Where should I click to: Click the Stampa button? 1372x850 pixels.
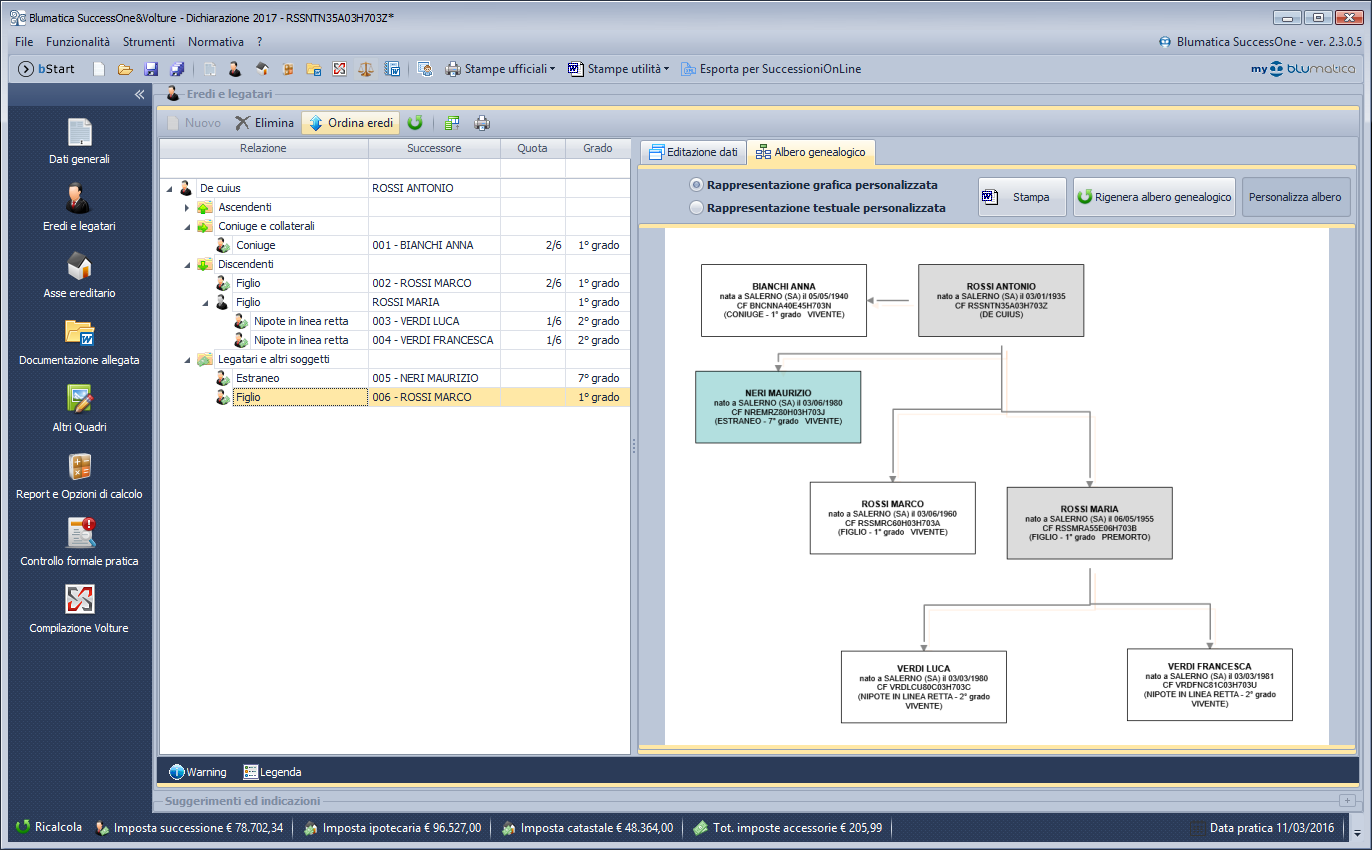point(1022,197)
